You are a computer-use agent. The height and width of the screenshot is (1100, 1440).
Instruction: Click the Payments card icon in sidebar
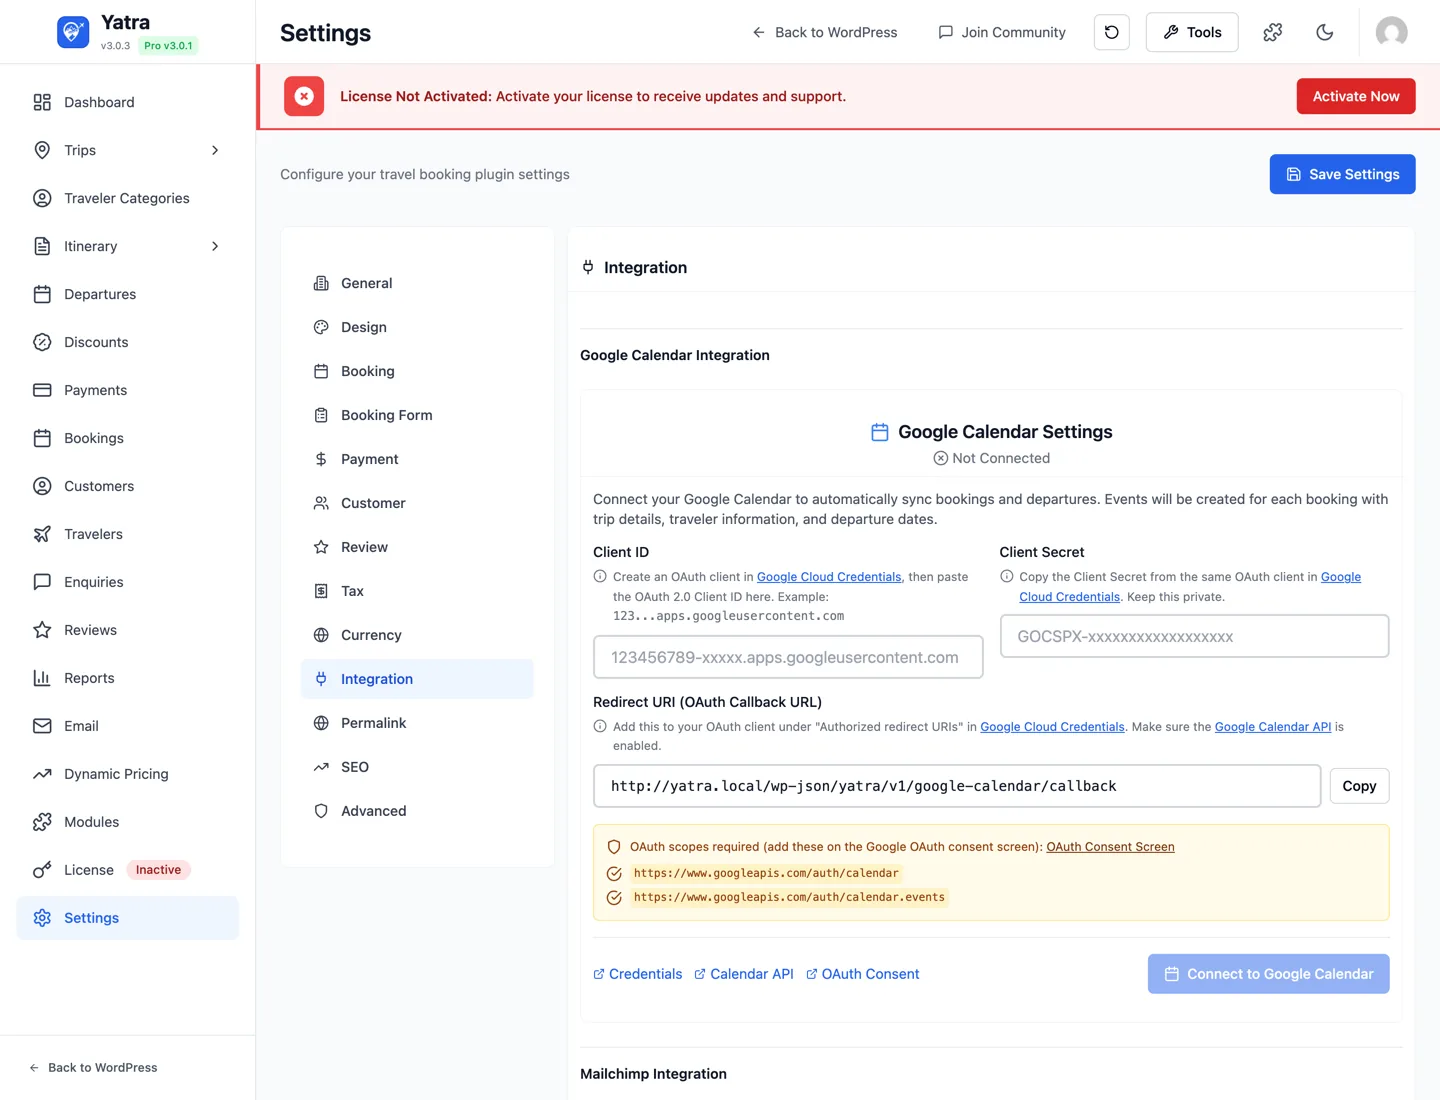[42, 390]
